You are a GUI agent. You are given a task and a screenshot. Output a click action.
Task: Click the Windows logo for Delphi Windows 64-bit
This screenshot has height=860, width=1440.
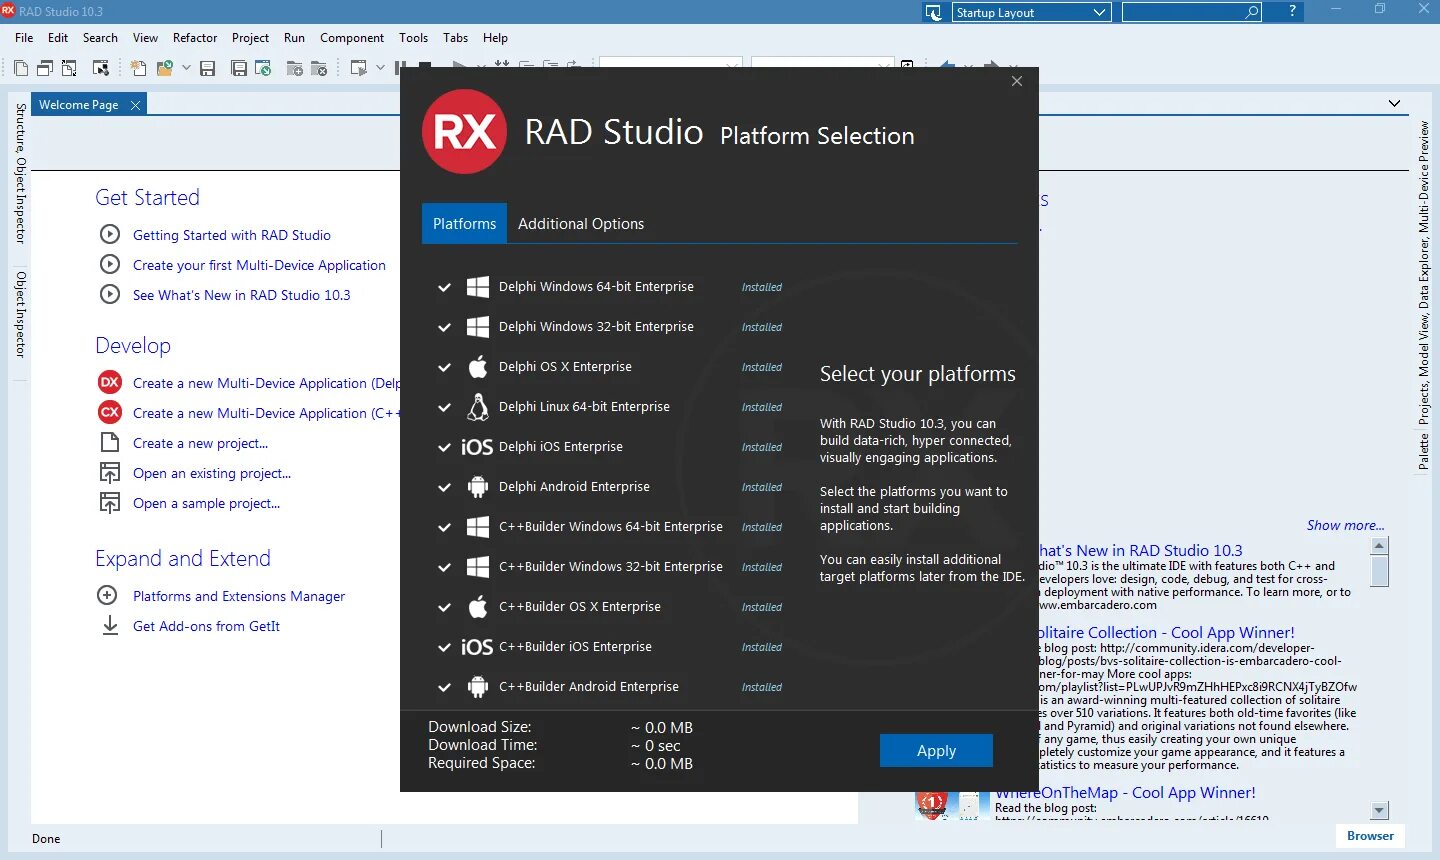pos(478,287)
